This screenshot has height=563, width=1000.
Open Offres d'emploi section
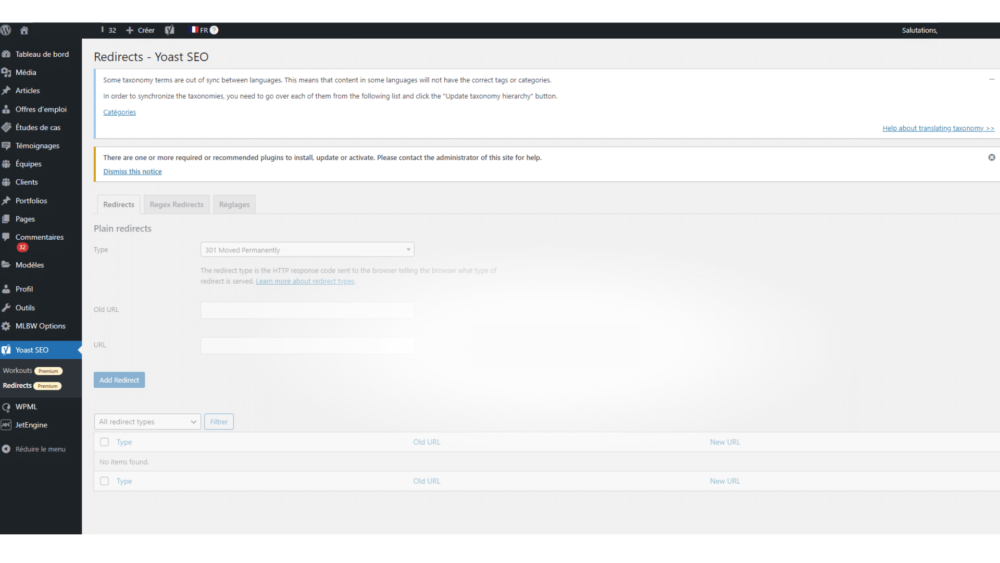point(41,109)
